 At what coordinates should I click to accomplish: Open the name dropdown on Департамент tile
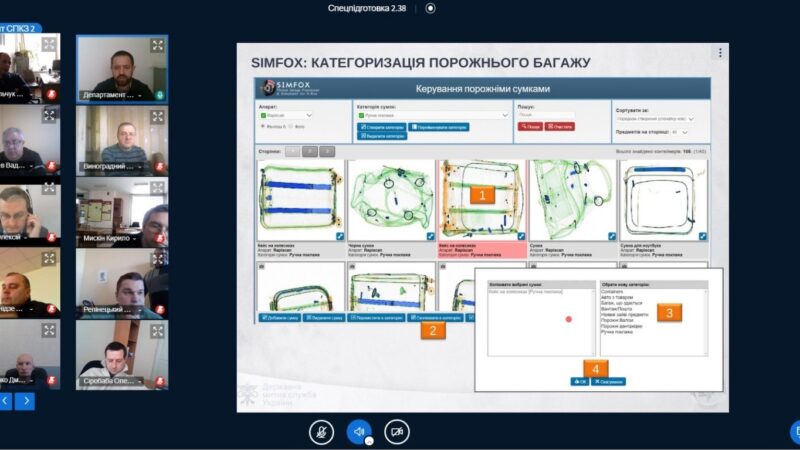(140, 95)
